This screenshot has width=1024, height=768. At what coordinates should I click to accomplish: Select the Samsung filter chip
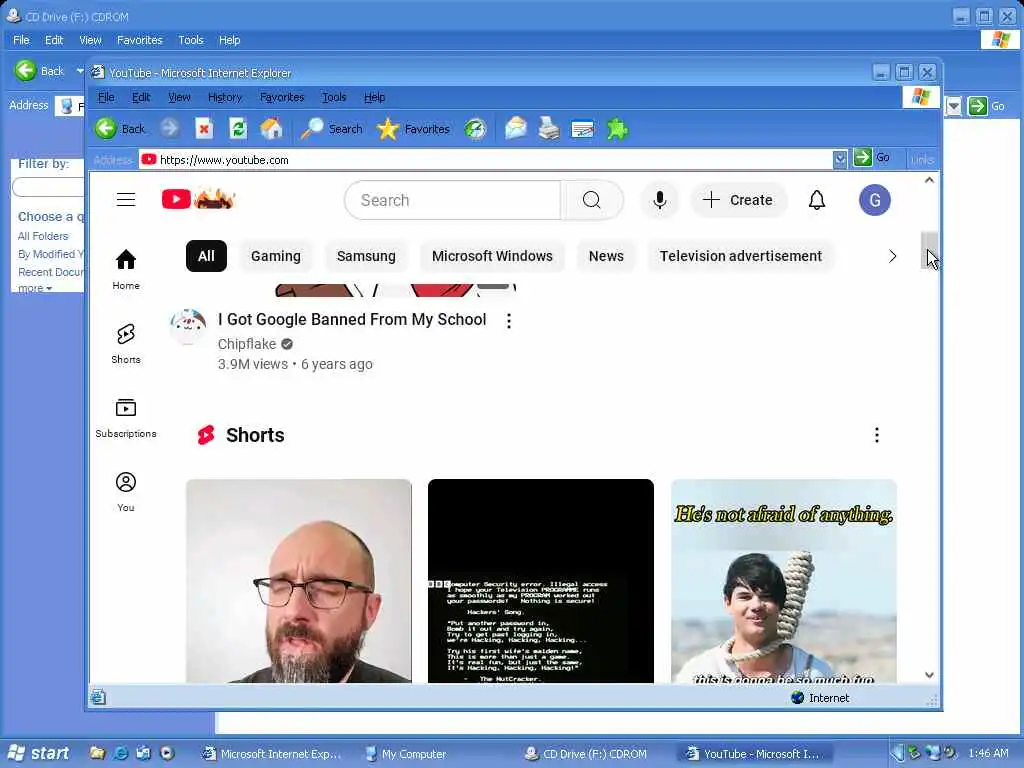pos(366,256)
